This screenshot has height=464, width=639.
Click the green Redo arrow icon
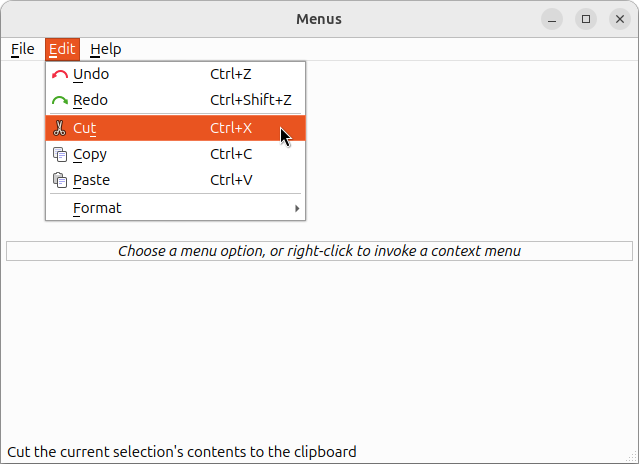60,100
